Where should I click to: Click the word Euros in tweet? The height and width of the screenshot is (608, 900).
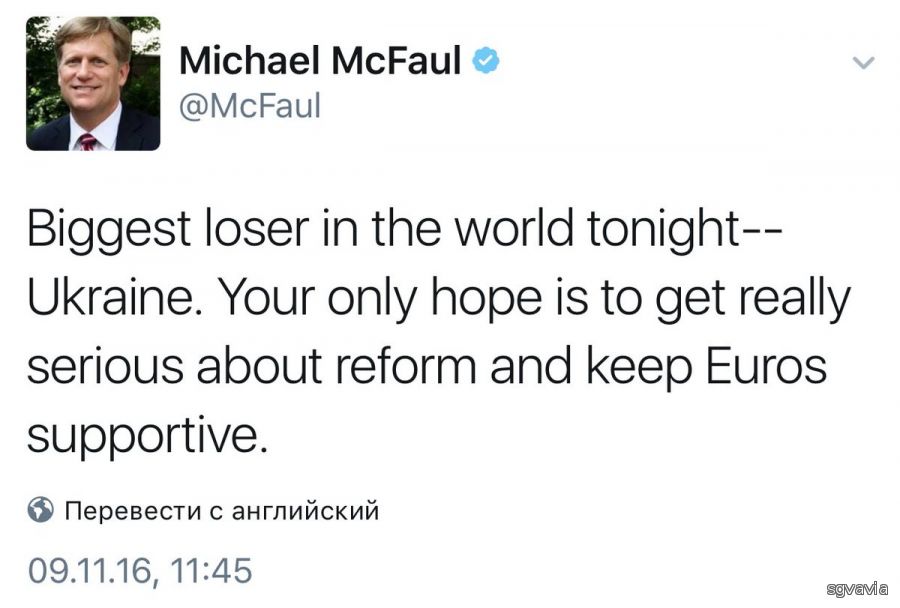pos(766,366)
